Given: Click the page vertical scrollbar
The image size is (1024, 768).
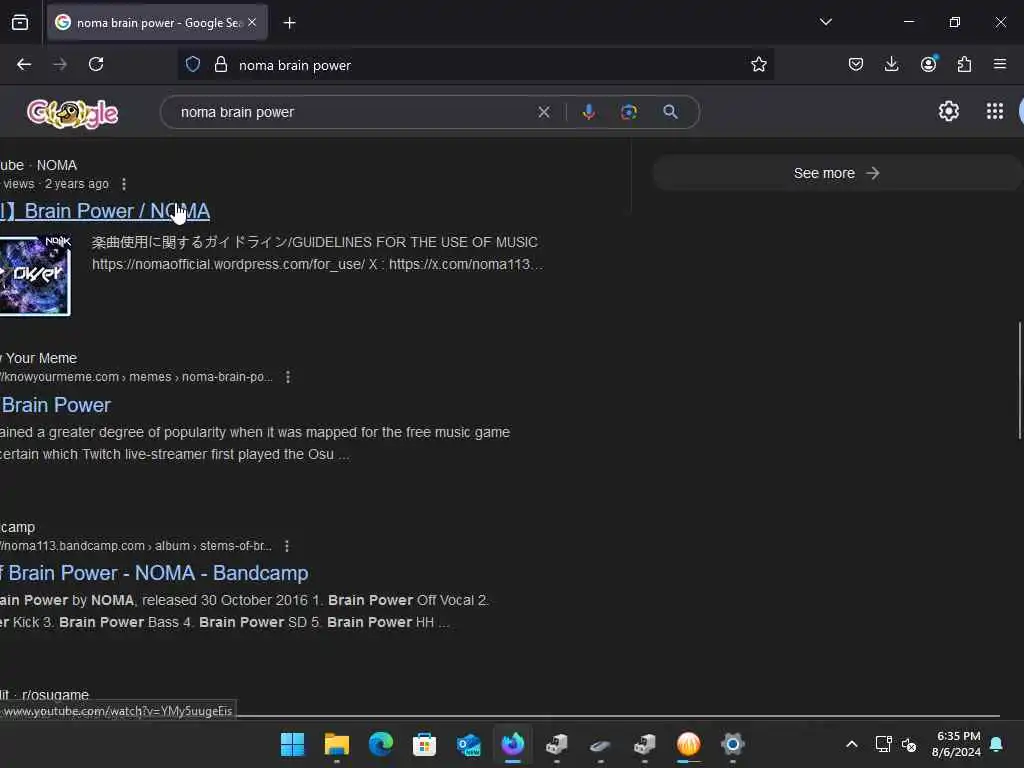Looking at the screenshot, I should coord(1019,381).
